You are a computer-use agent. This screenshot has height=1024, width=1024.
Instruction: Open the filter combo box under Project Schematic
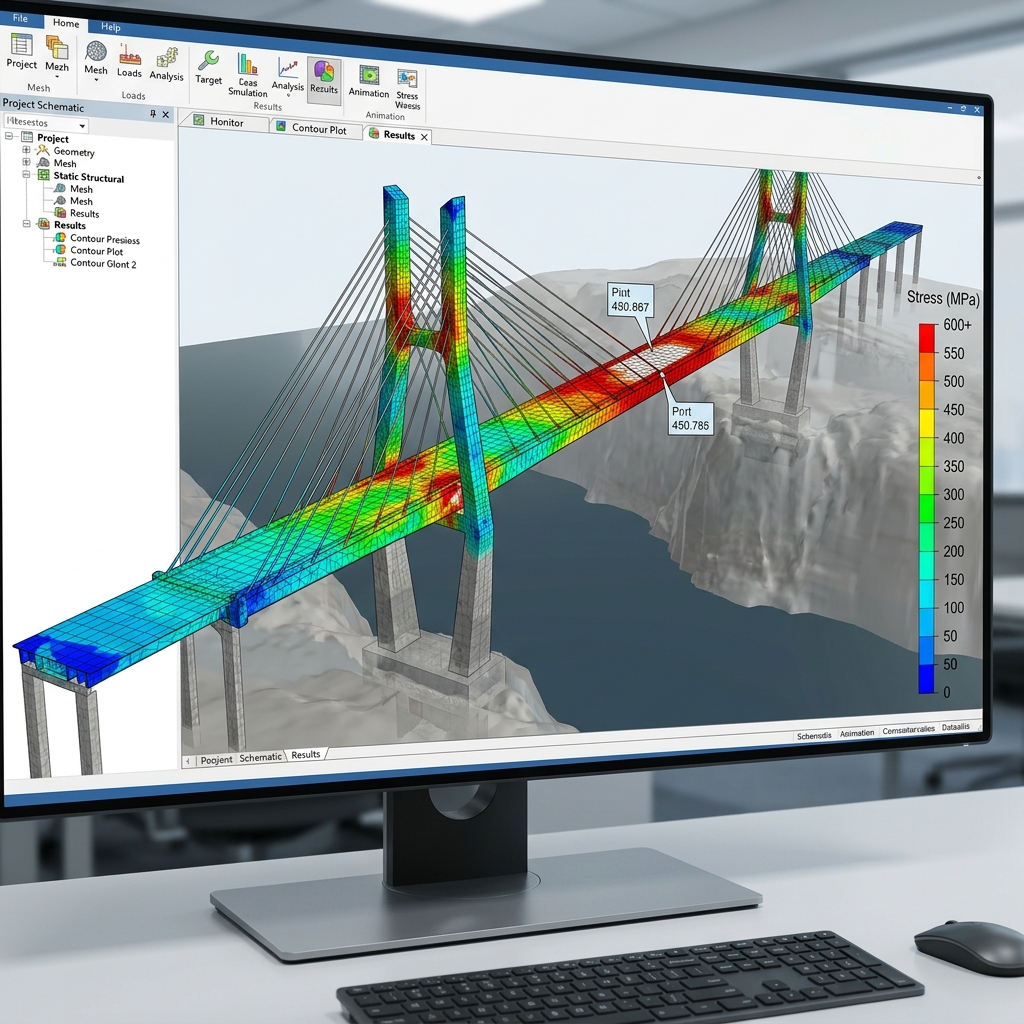(x=46, y=123)
